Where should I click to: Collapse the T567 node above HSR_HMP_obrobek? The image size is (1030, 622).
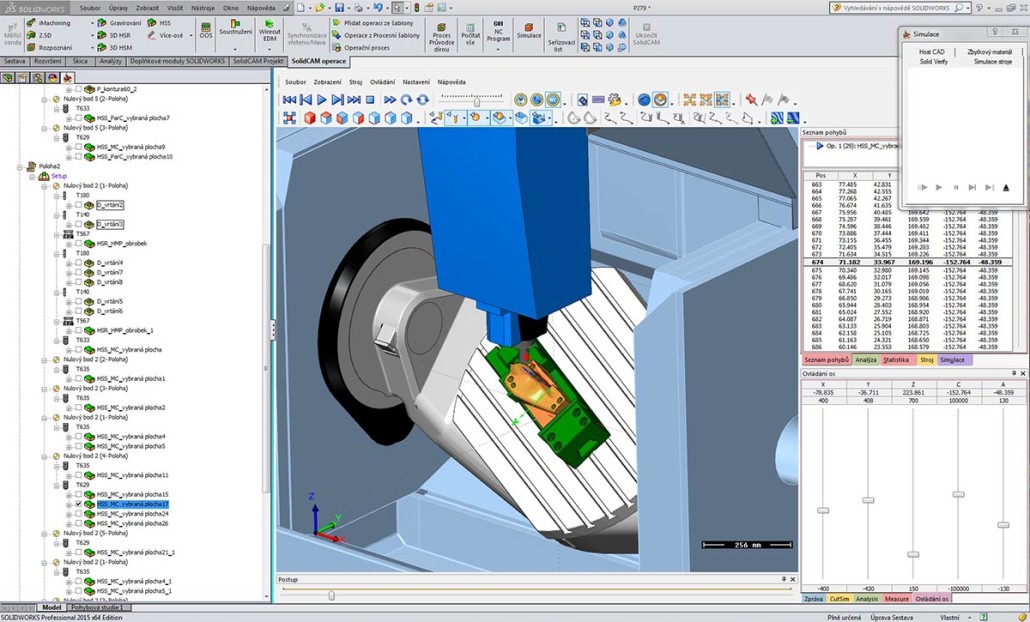(x=57, y=234)
